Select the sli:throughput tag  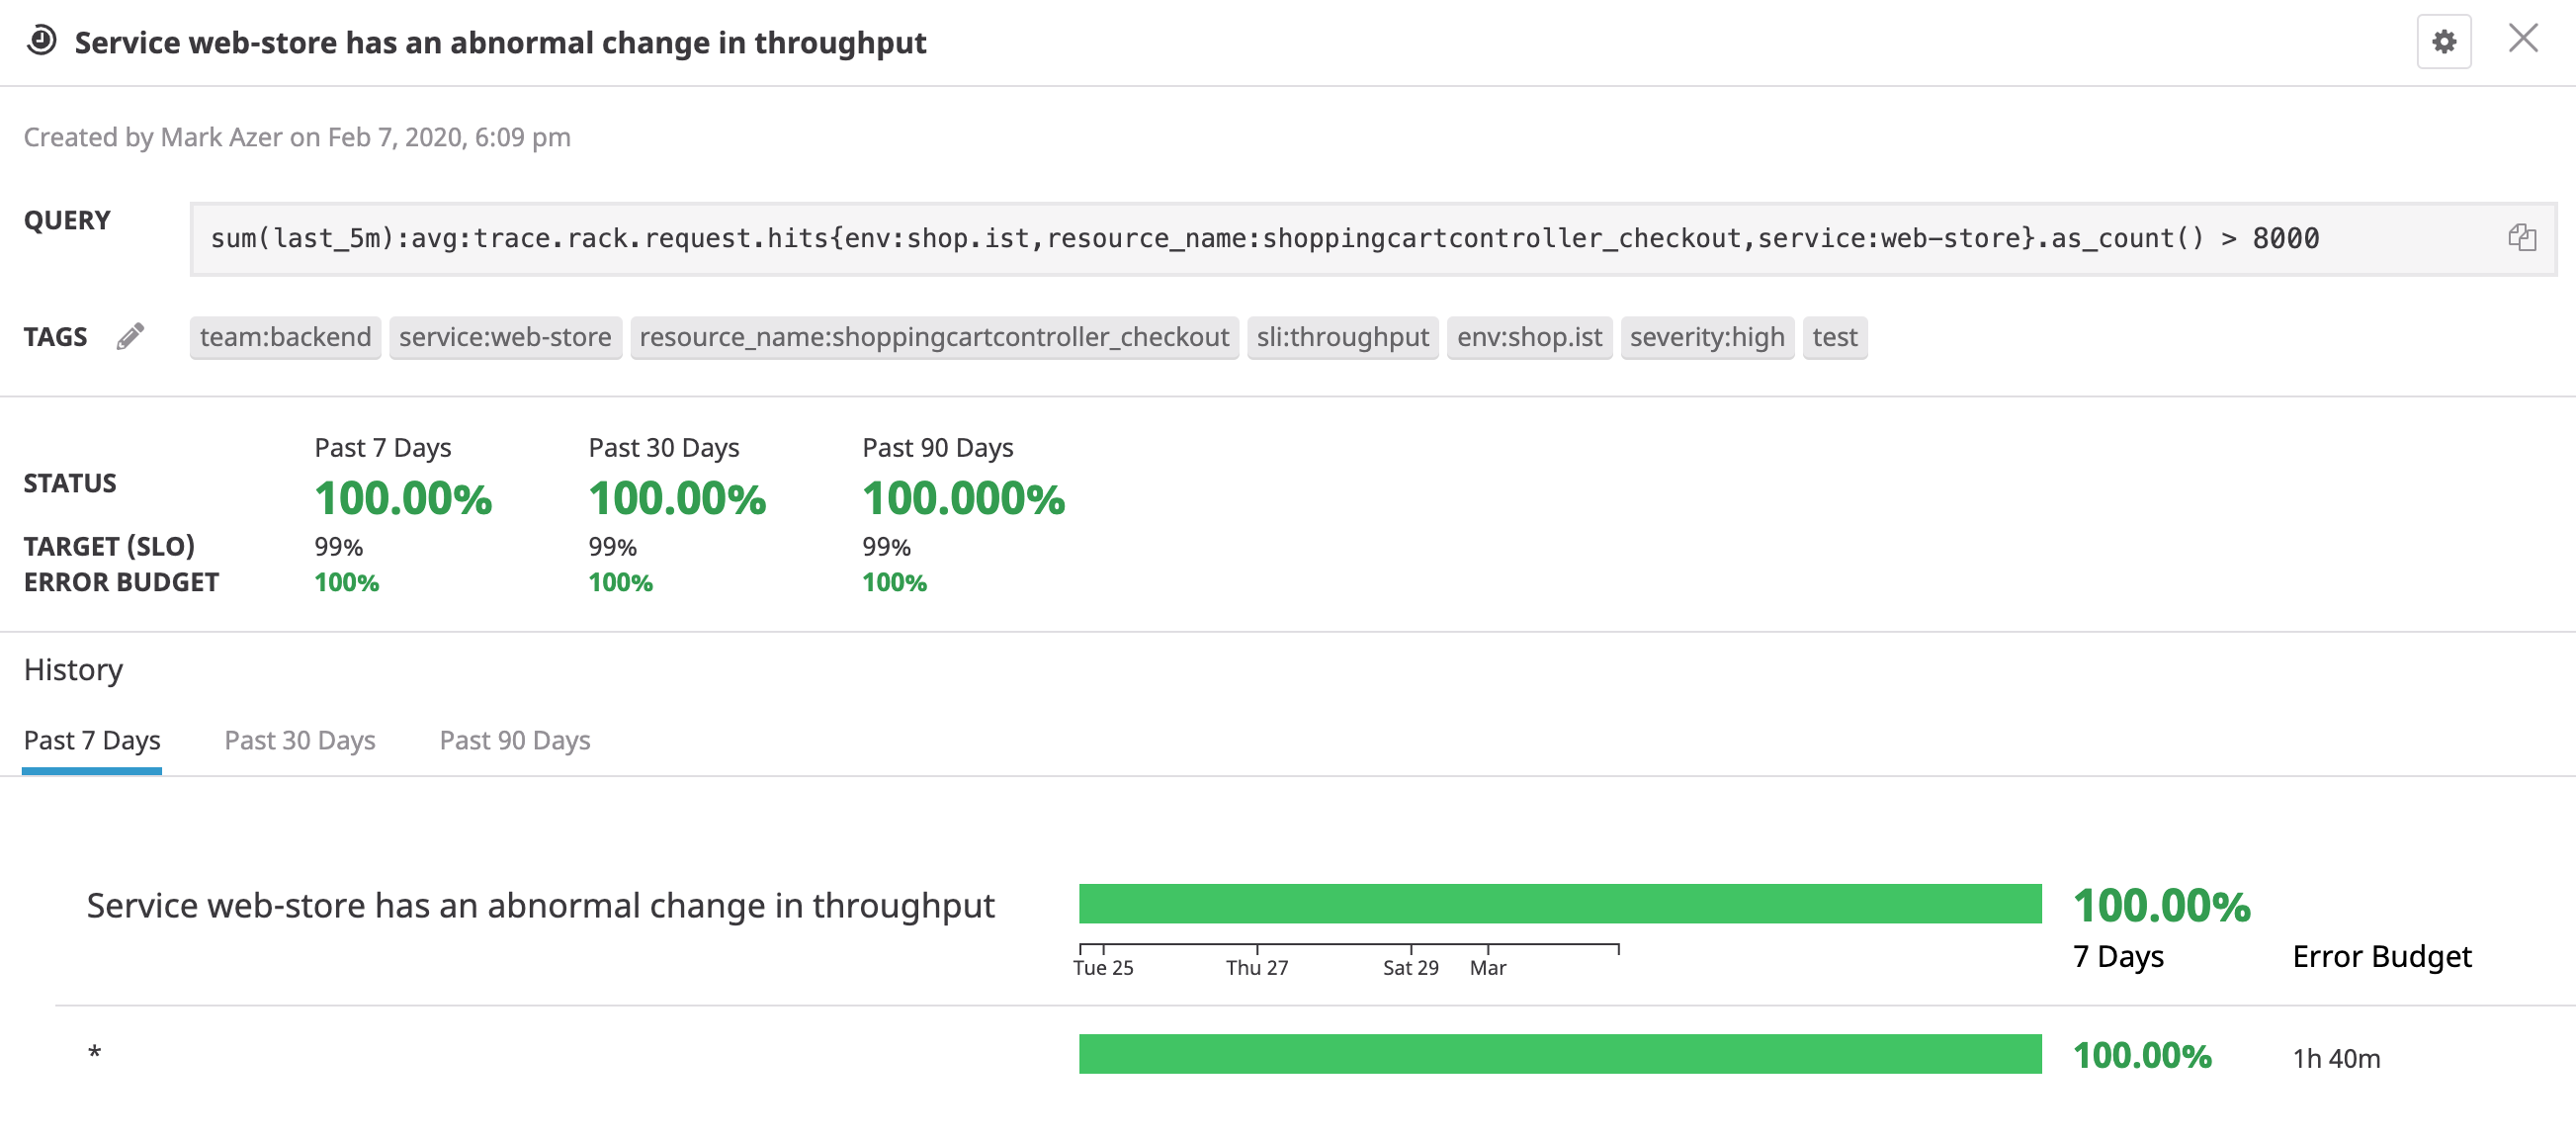tap(1342, 337)
